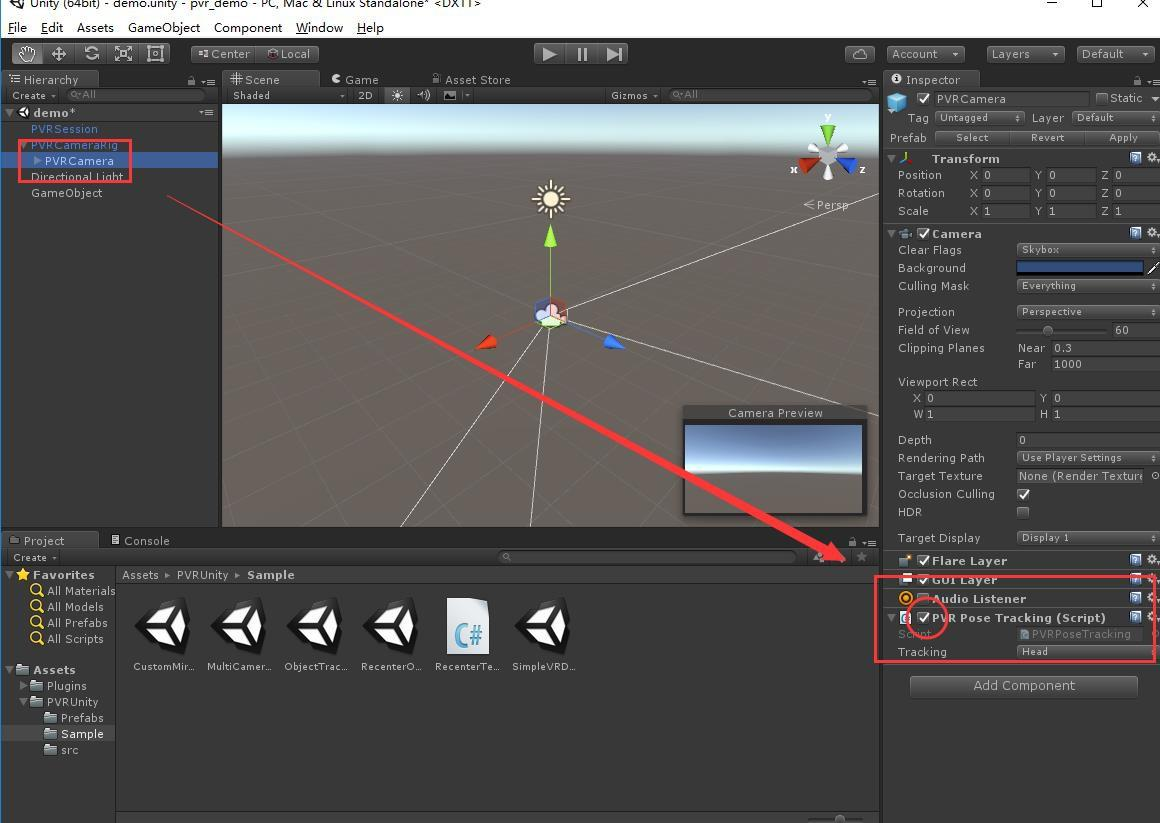The height and width of the screenshot is (823, 1160).
Task: Adjust the Field of View slider
Action: (x=1062, y=330)
